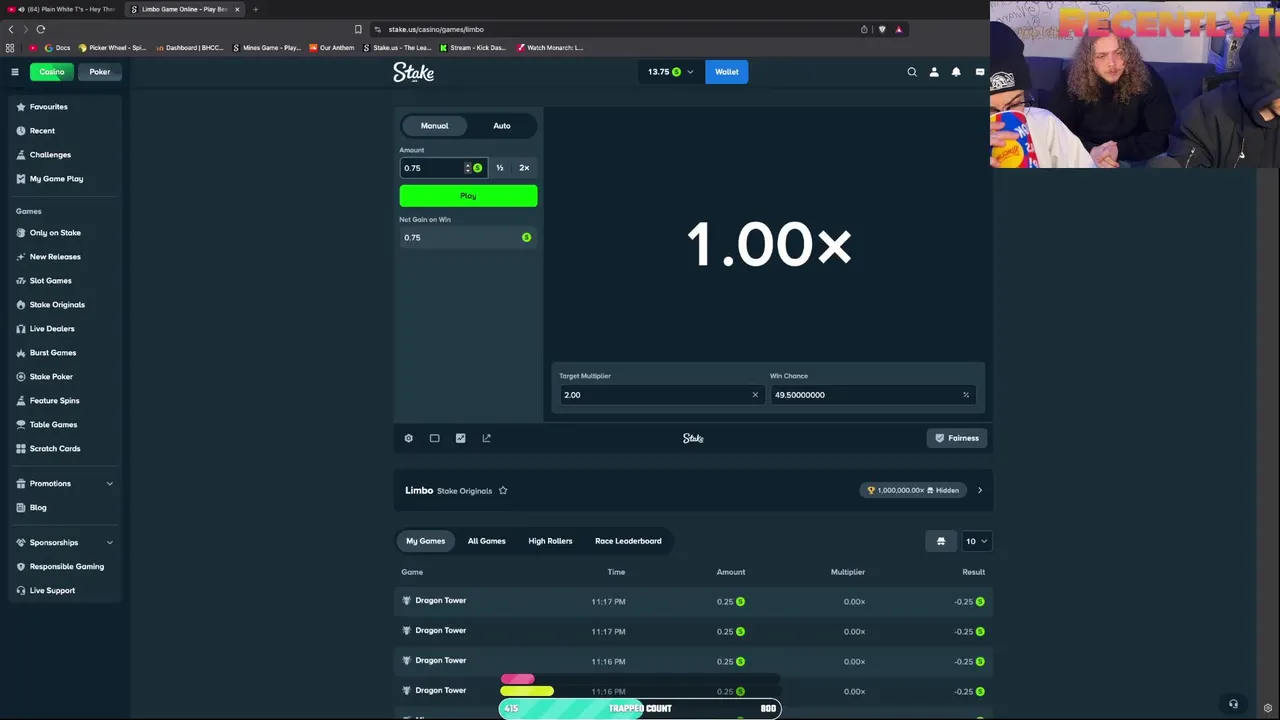This screenshot has height=720, width=1280.
Task: Change the rows per page dropdown showing 10
Action: (x=976, y=541)
